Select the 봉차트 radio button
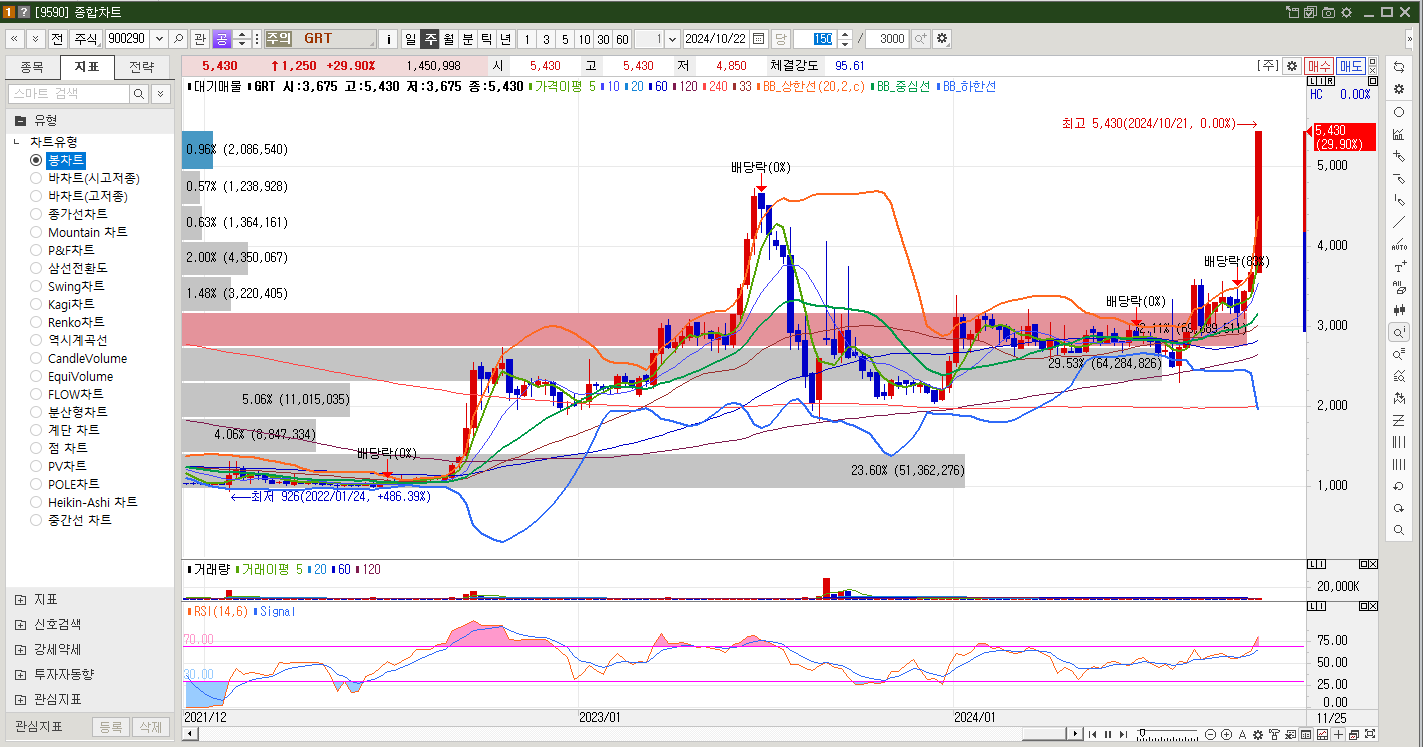This screenshot has width=1423, height=747. pyautogui.click(x=36, y=160)
